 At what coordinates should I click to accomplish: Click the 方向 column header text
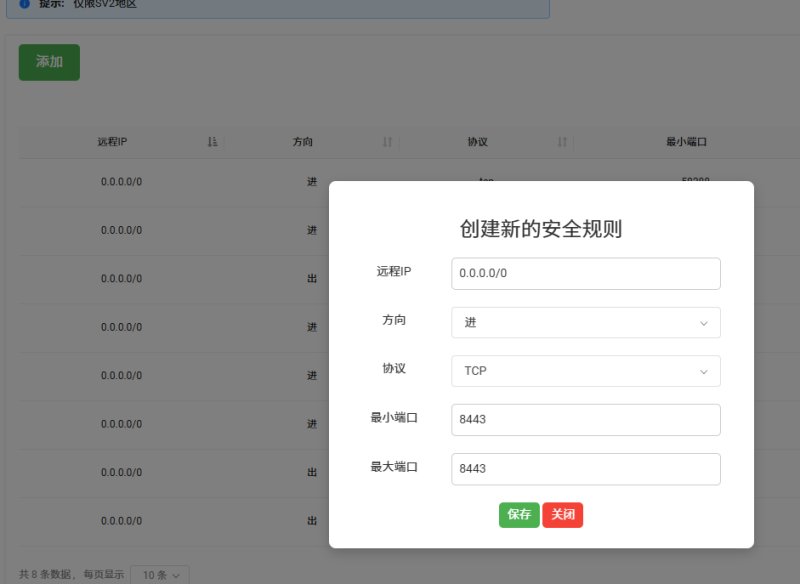click(x=303, y=142)
